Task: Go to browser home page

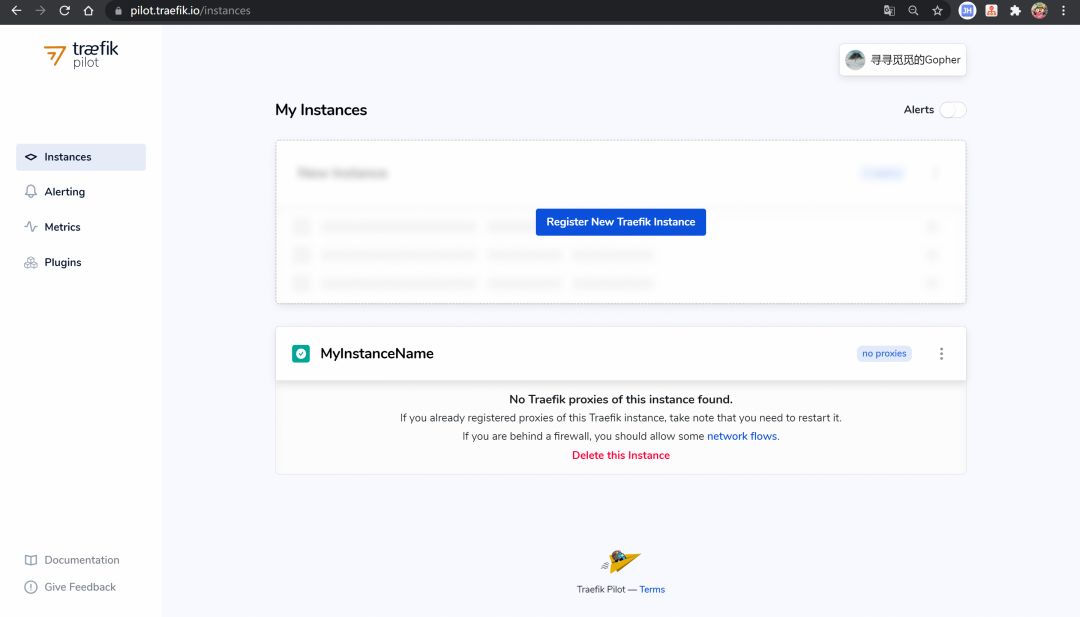Action: pyautogui.click(x=88, y=10)
